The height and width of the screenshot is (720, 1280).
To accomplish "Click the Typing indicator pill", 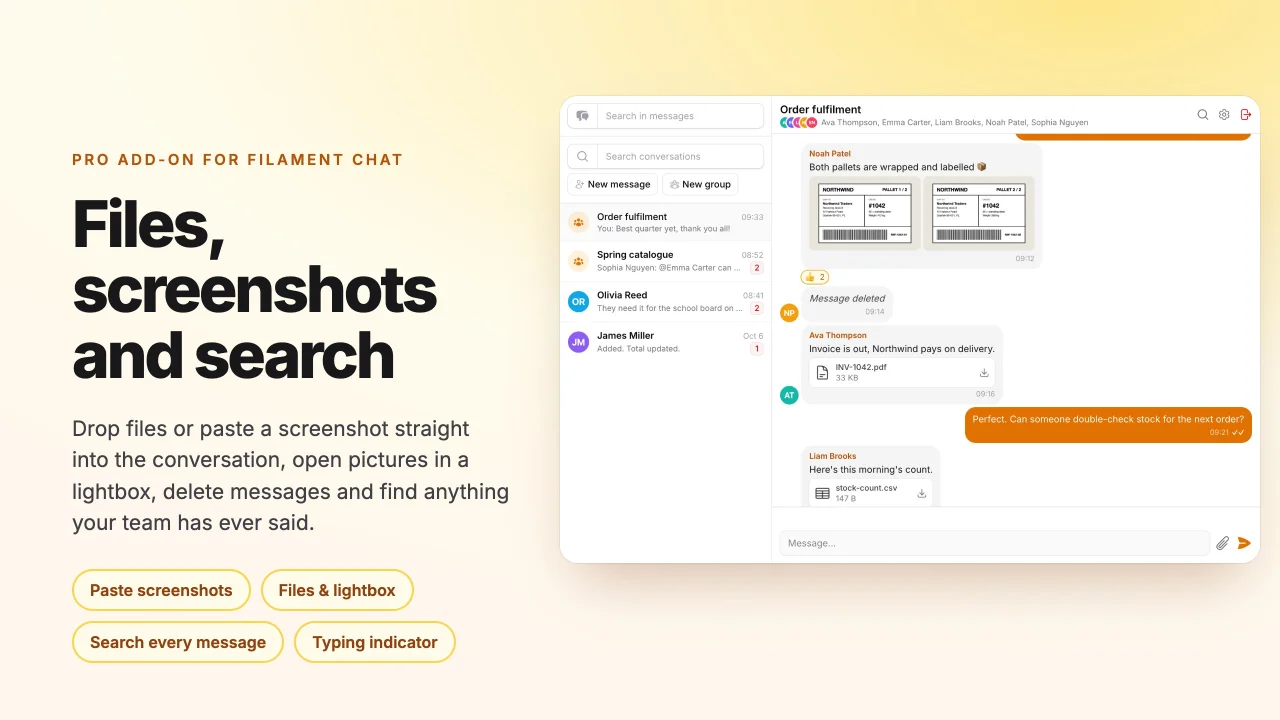I will [x=375, y=642].
